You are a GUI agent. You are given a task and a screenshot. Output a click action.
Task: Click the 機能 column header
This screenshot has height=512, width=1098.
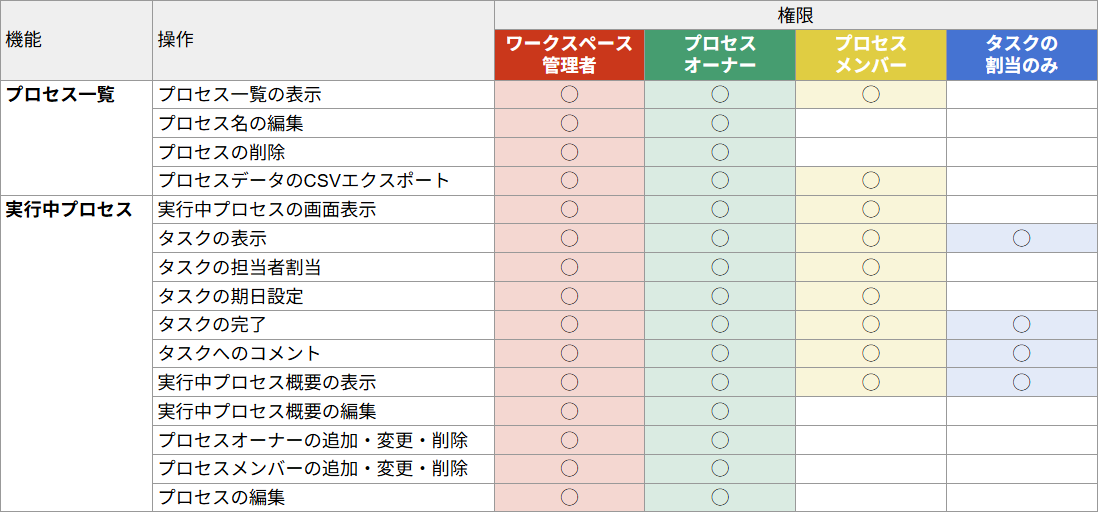(x=24, y=40)
